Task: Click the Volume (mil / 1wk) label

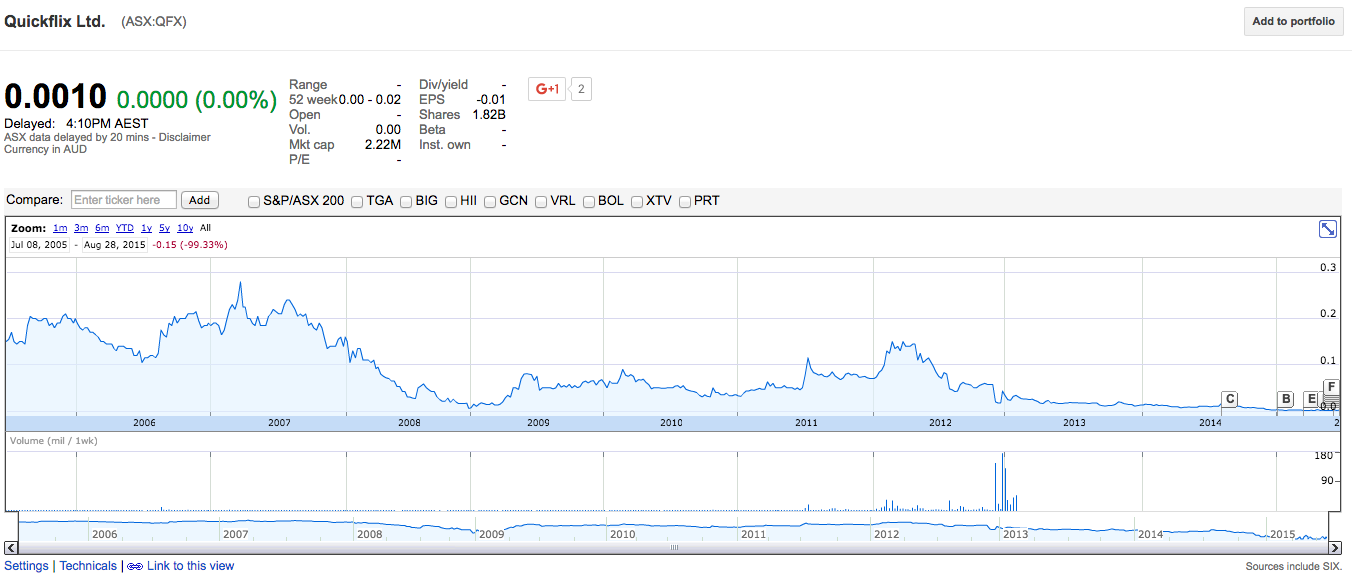Action: [x=54, y=441]
